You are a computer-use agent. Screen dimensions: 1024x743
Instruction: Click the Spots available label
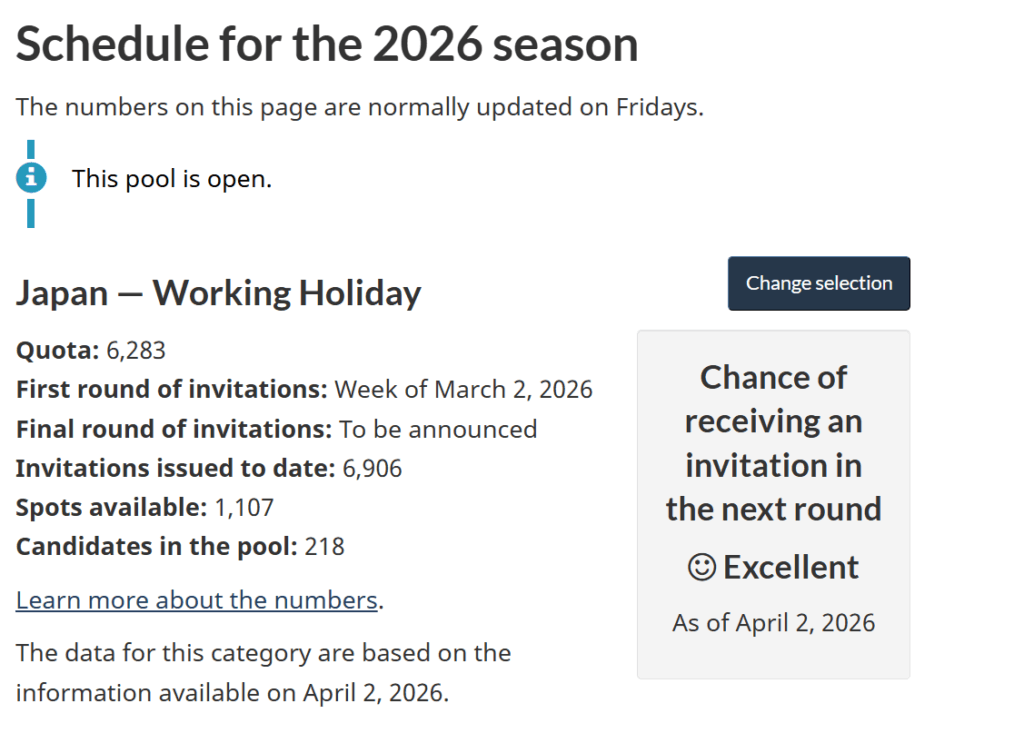tap(111, 507)
